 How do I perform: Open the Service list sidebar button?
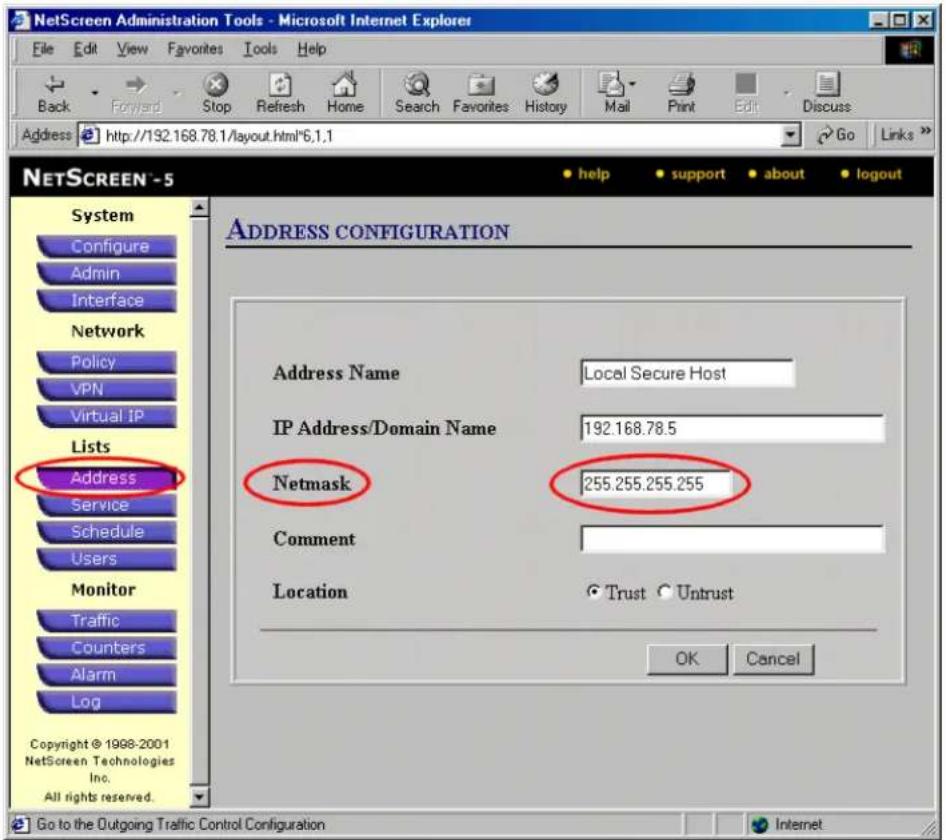tap(108, 505)
